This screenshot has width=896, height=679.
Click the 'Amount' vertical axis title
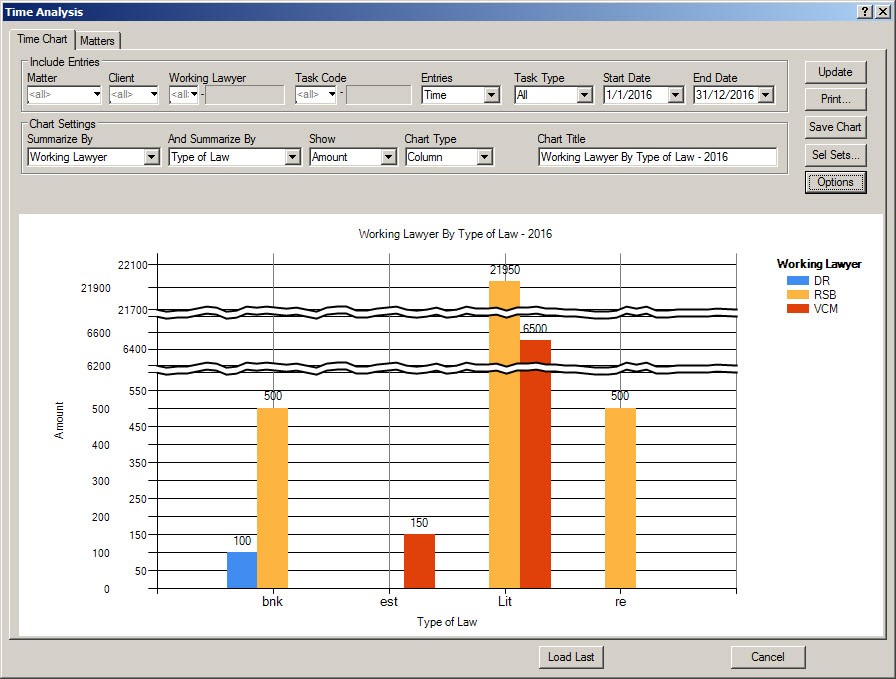tap(59, 420)
